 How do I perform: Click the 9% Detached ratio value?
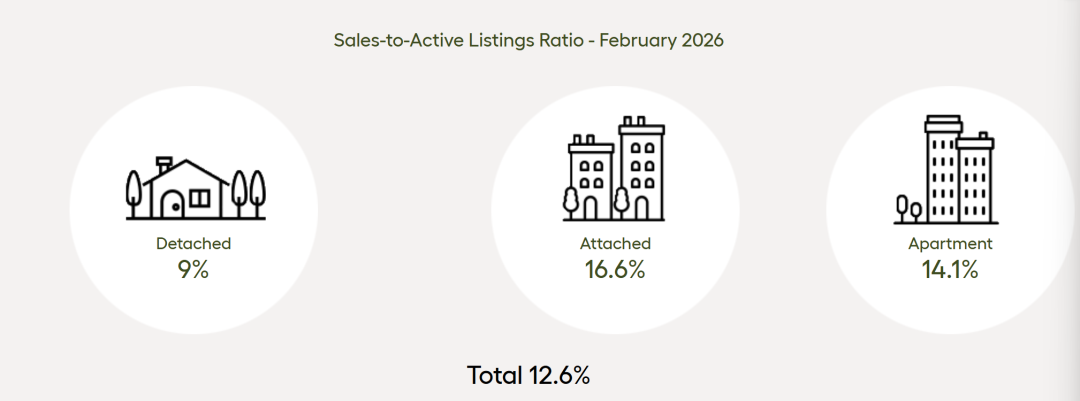193,268
